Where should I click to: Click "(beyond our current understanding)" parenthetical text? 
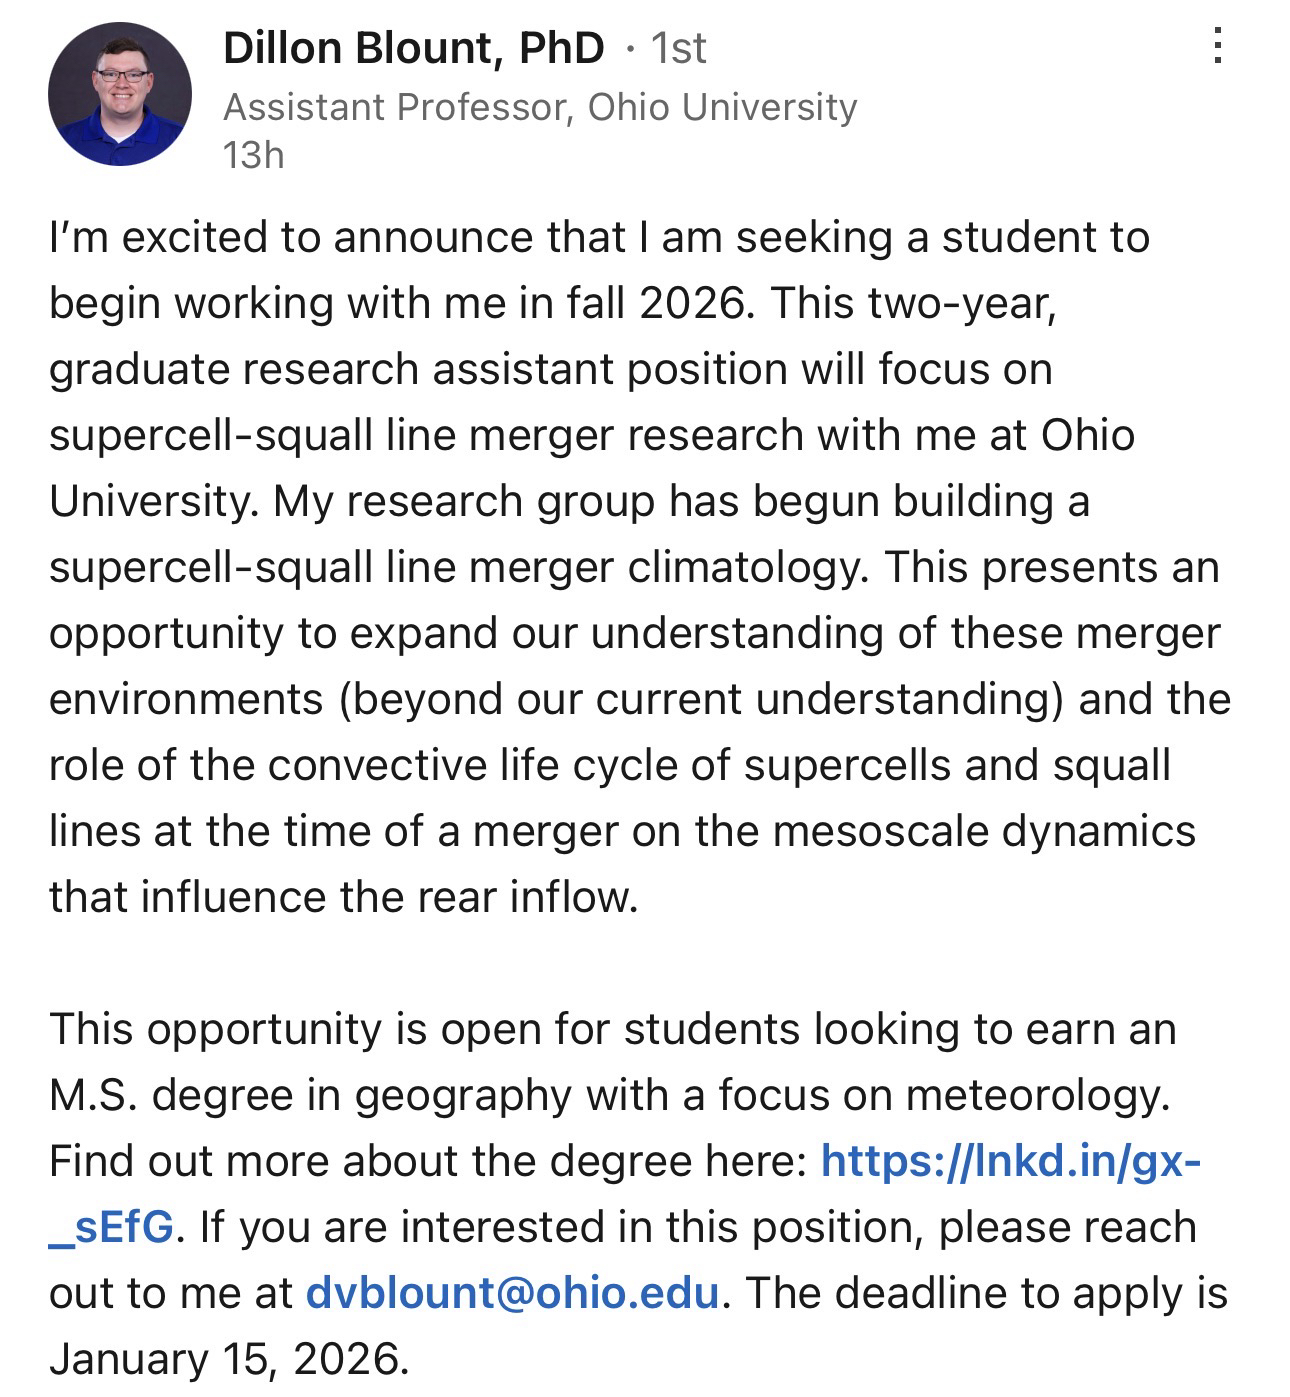701,699
